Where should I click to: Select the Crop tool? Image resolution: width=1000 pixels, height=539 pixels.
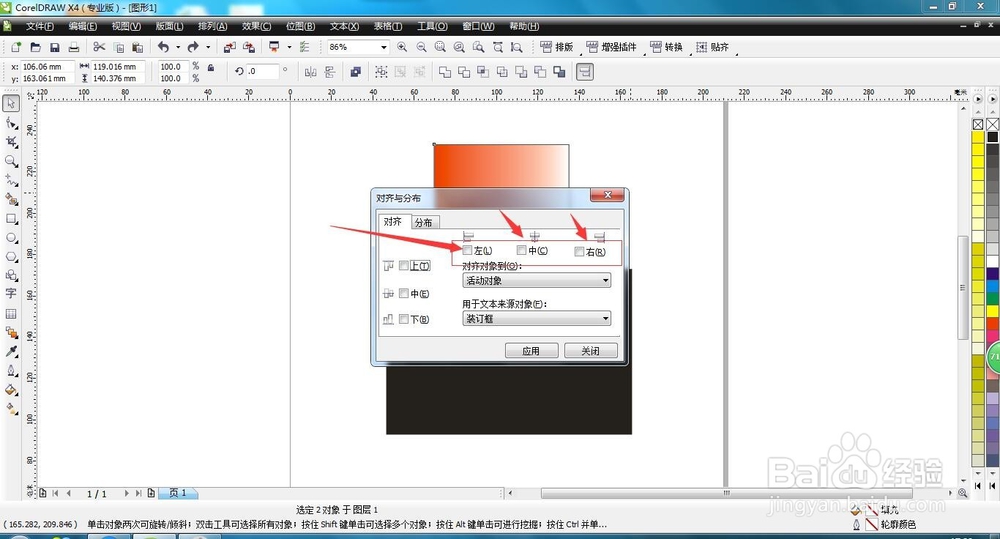[11, 142]
